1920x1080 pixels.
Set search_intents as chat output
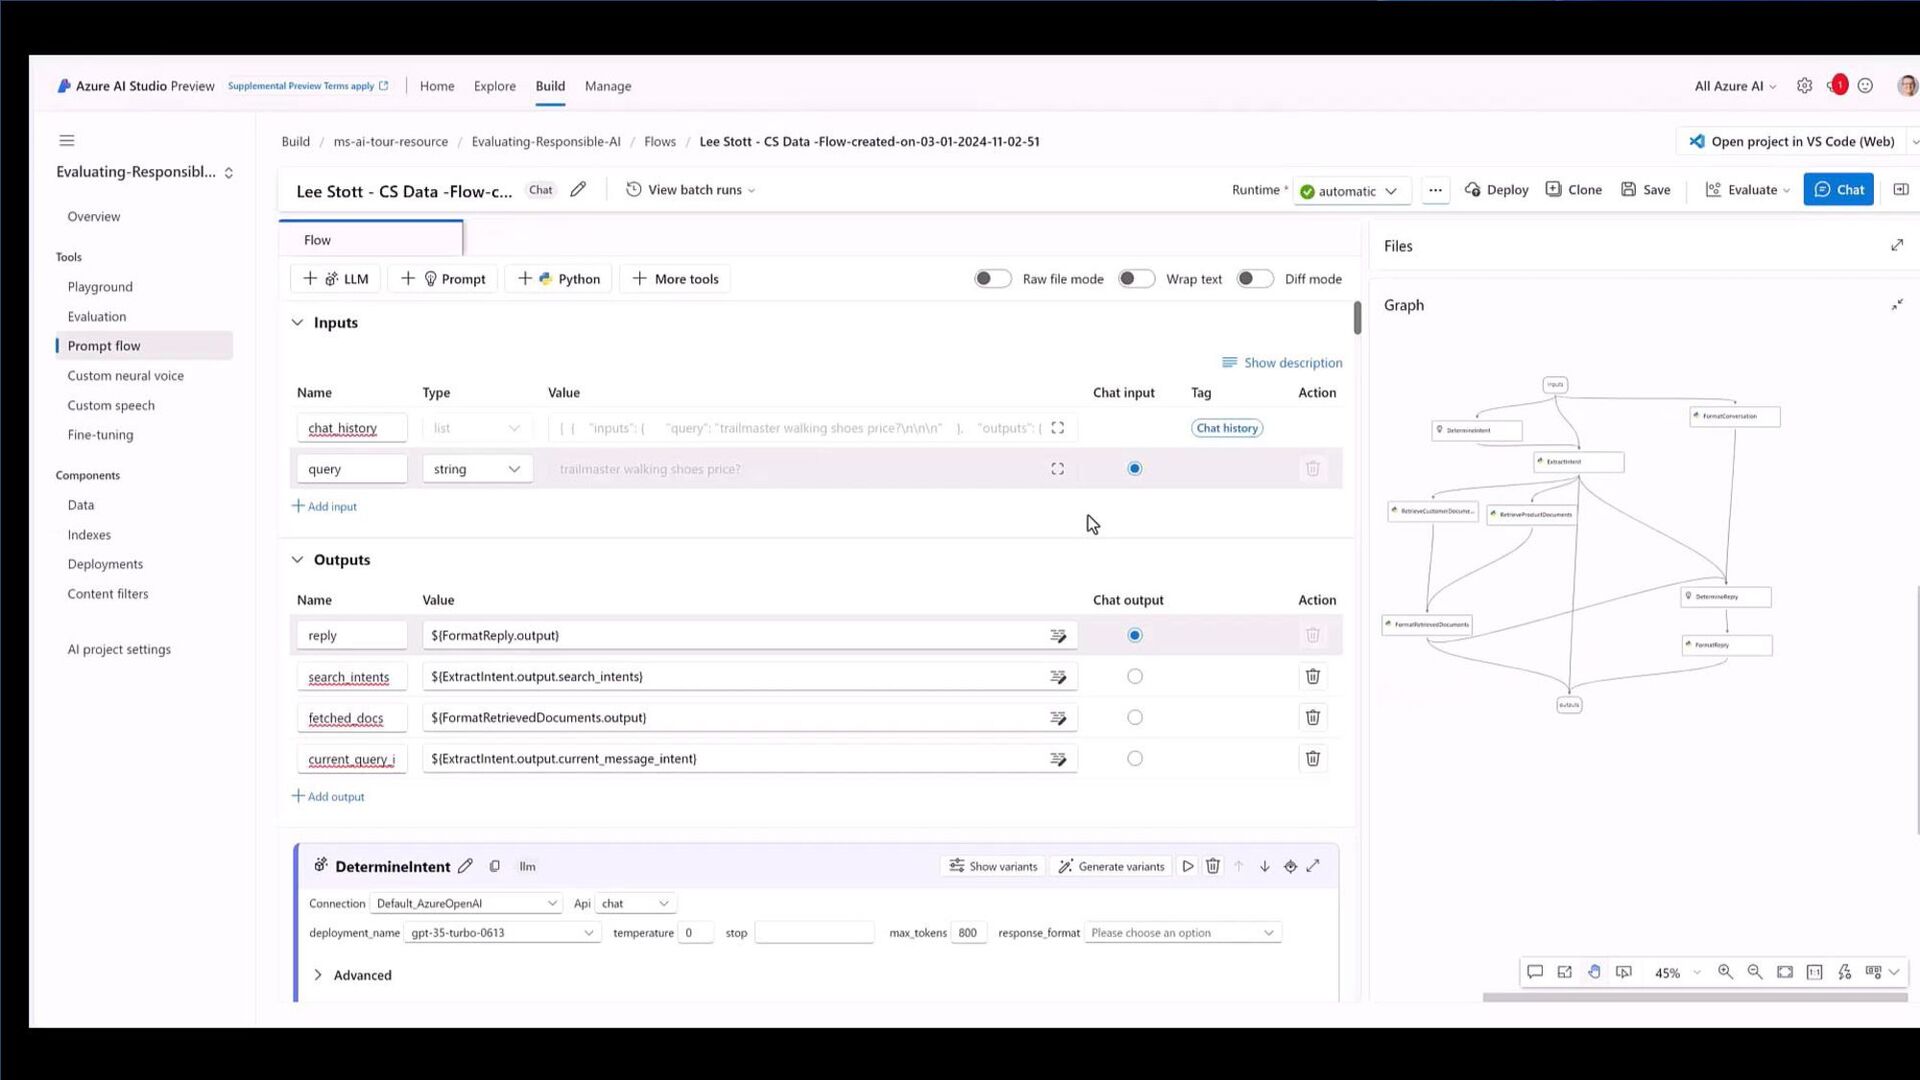tap(1134, 677)
